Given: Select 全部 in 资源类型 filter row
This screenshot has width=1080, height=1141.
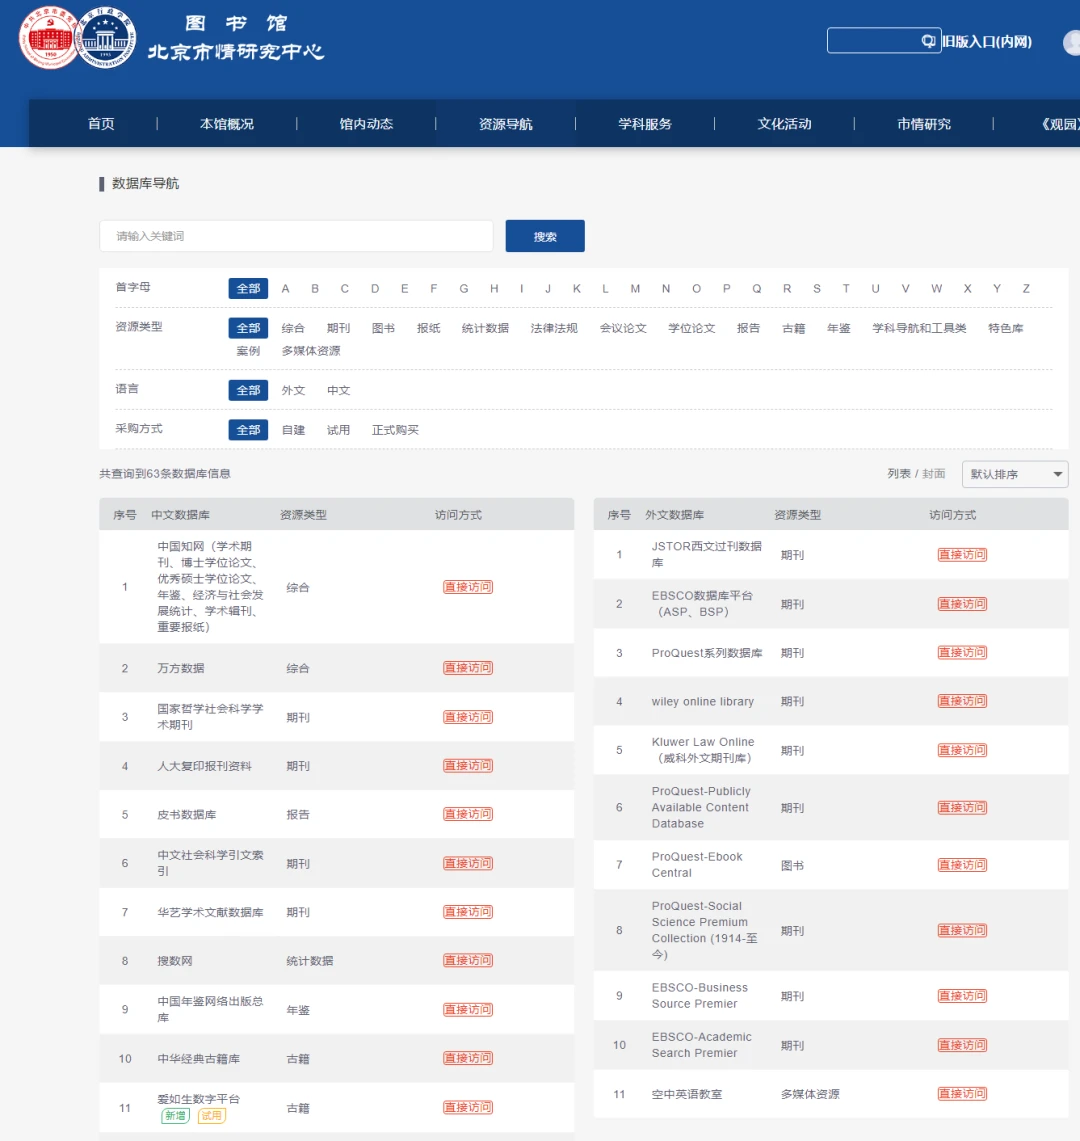Looking at the screenshot, I should (248, 328).
